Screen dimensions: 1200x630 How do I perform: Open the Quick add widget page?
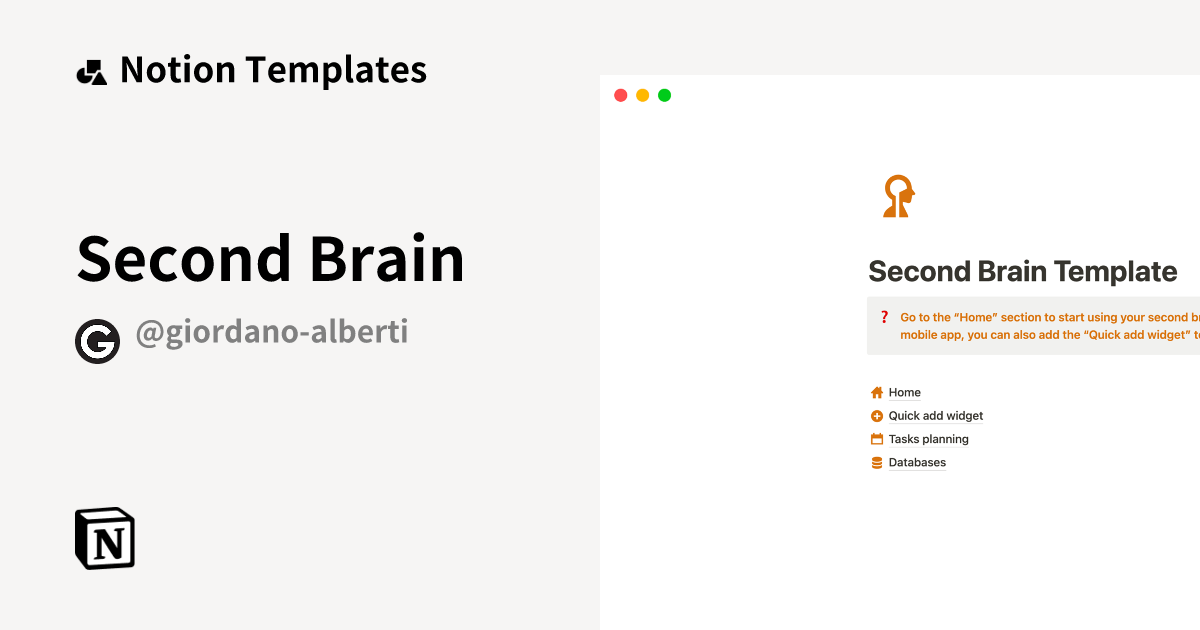(x=935, y=415)
